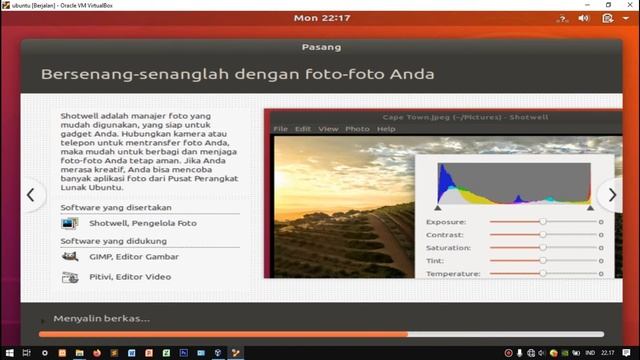Open Excel from the taskbar

(166, 353)
